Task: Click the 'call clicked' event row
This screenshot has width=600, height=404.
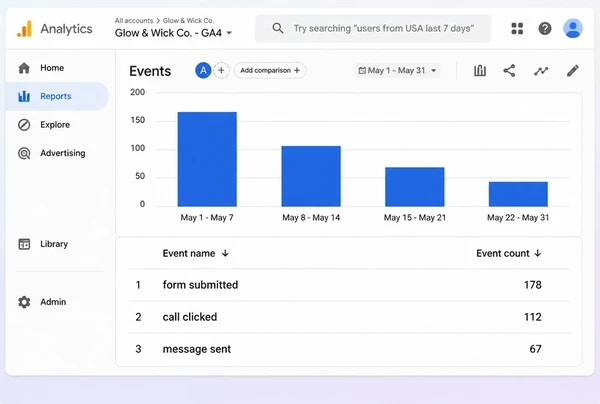Action: pyautogui.click(x=349, y=317)
